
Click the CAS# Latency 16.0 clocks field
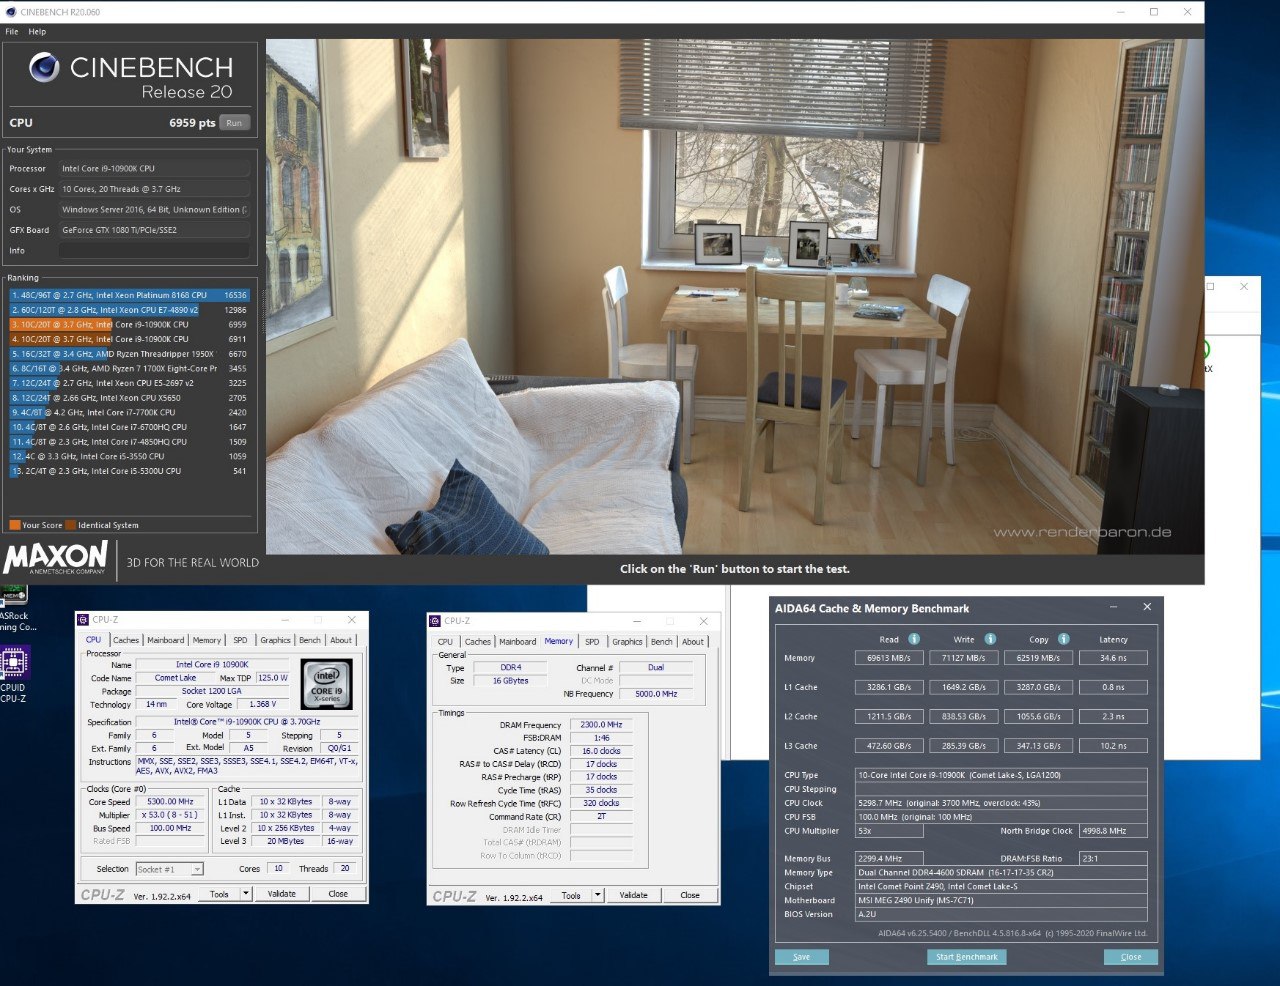pyautogui.click(x=601, y=751)
